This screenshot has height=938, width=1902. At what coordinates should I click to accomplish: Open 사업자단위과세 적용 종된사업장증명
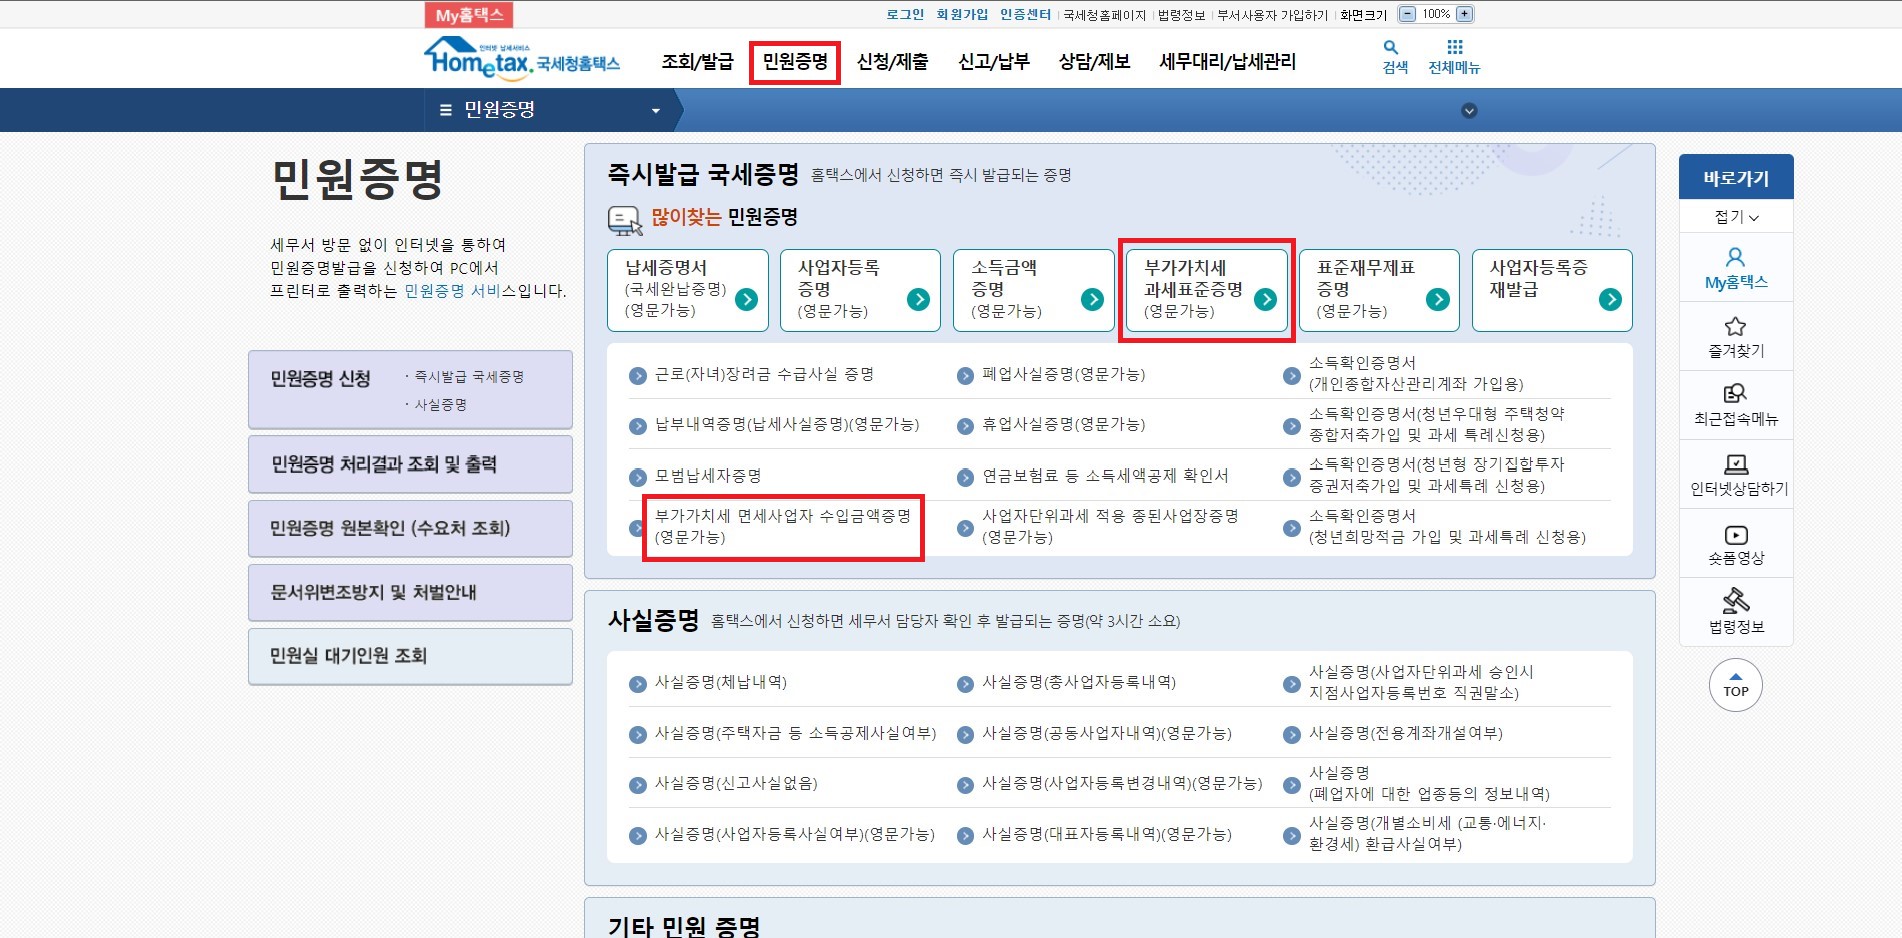click(x=1110, y=526)
